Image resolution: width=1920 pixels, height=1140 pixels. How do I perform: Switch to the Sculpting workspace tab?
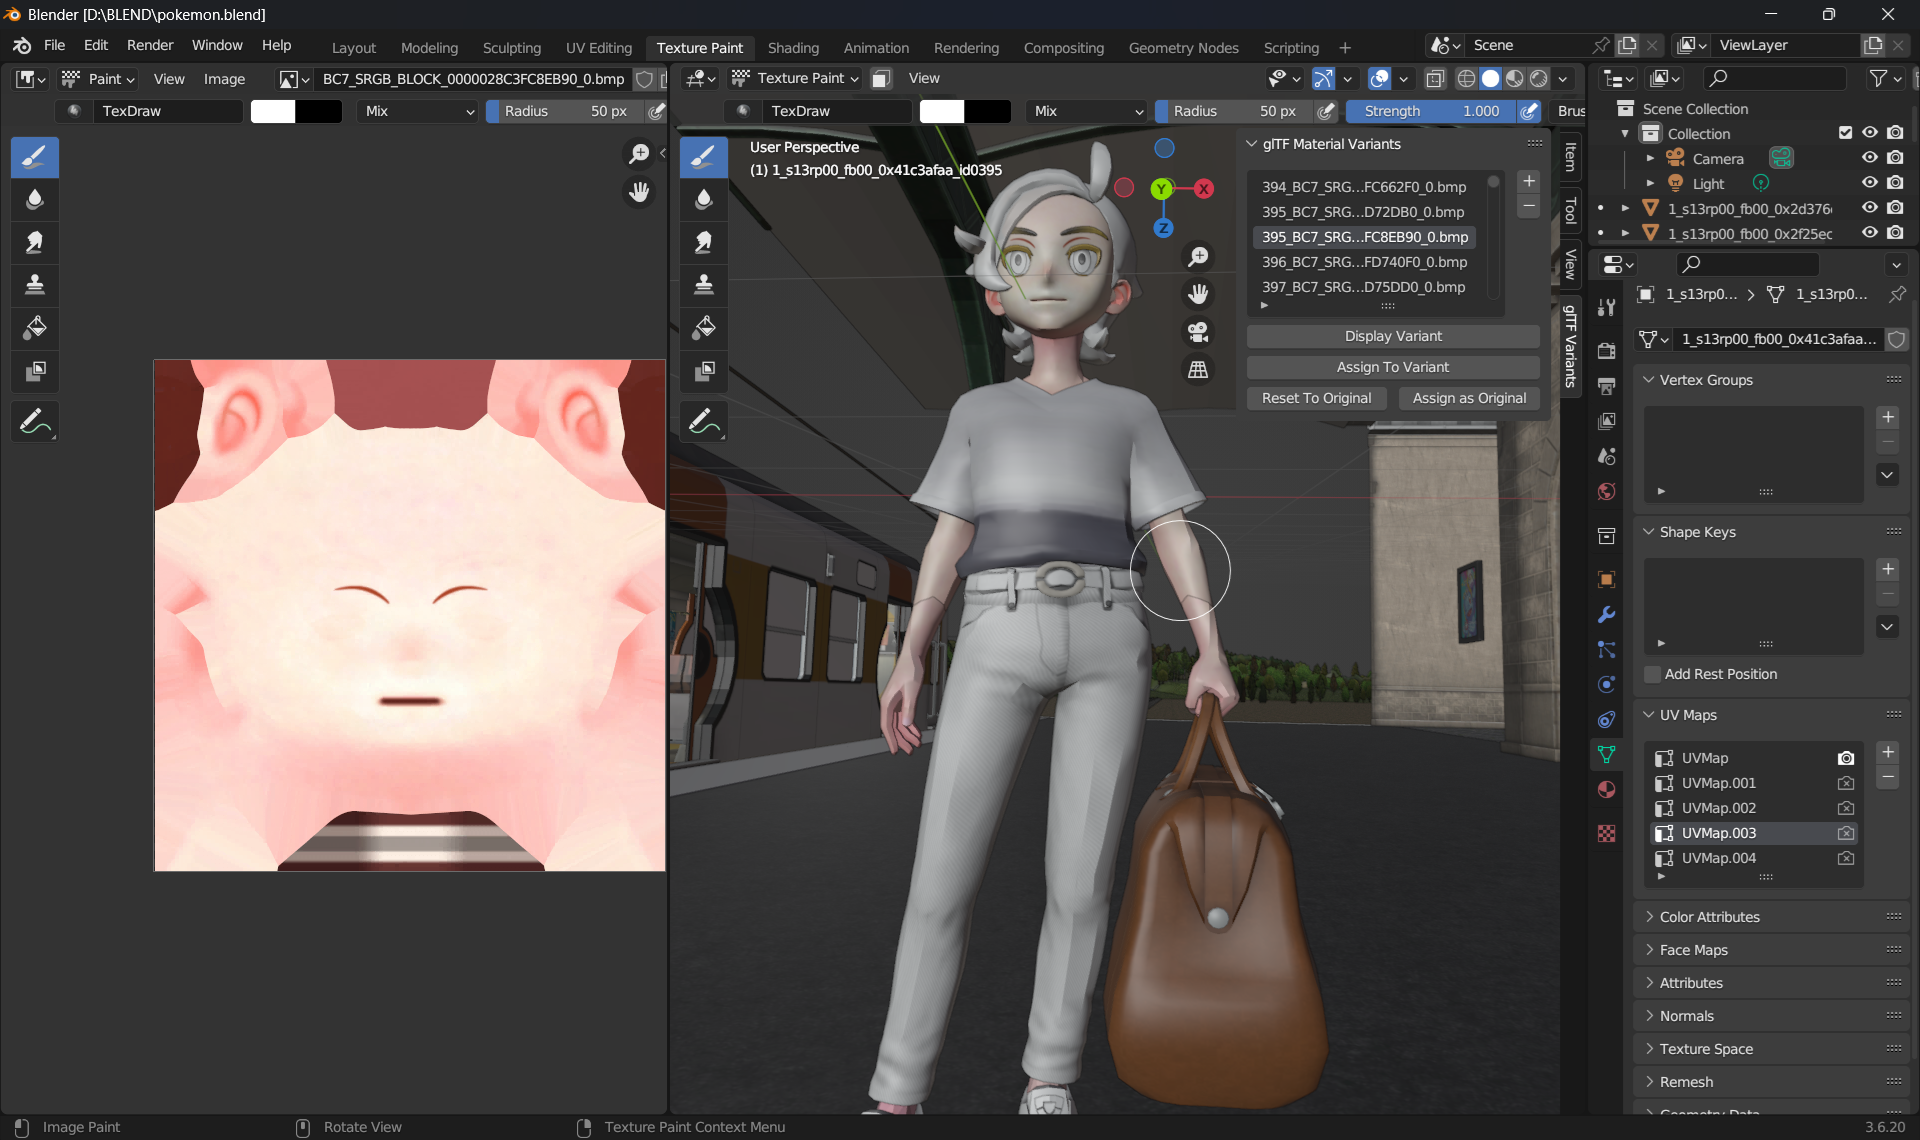click(x=512, y=48)
